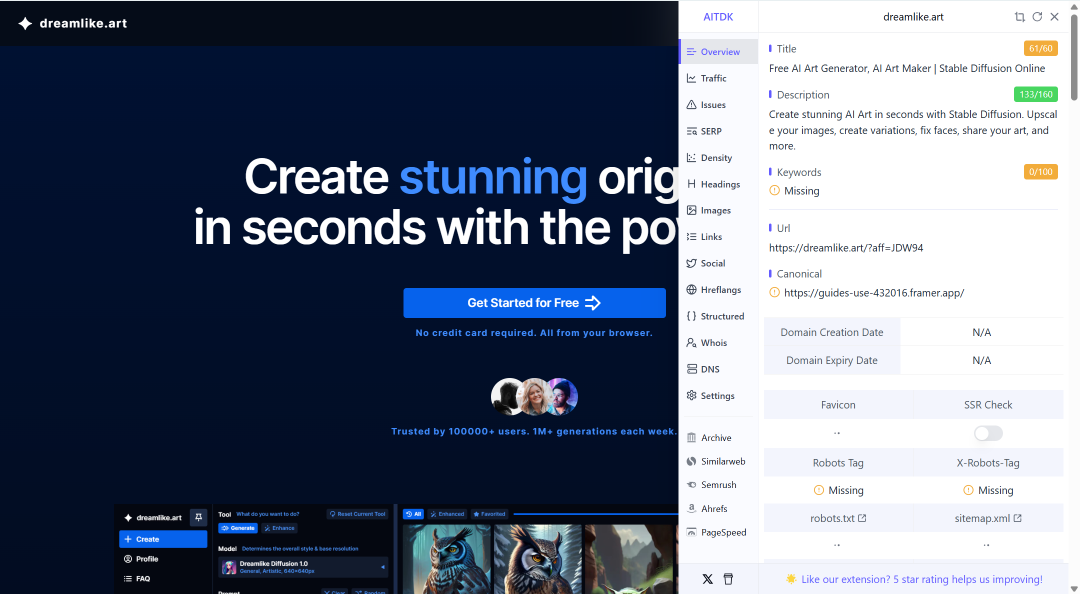1080x594 pixels.
Task: Select the keywords badge 0/100
Action: [1041, 172]
